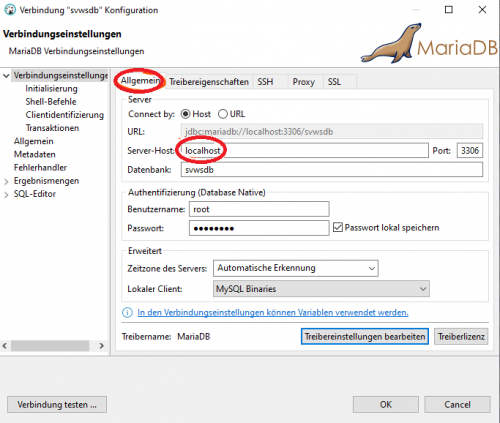The height and width of the screenshot is (423, 500).
Task: Click the sidebar horizontal scrollbar thumb
Action: (x=50, y=346)
